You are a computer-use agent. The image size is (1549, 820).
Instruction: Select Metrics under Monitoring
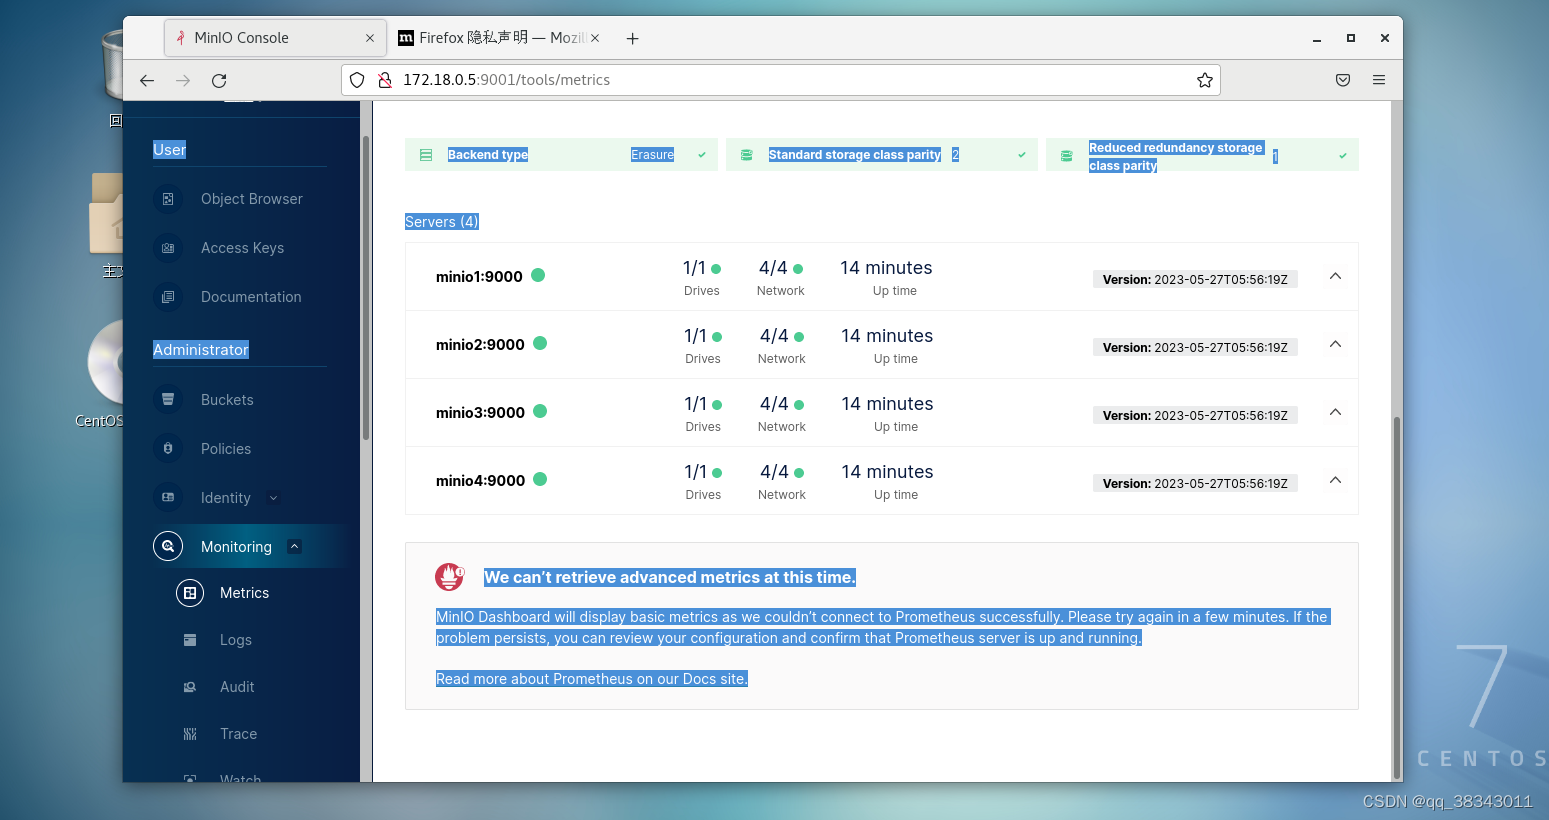point(244,593)
